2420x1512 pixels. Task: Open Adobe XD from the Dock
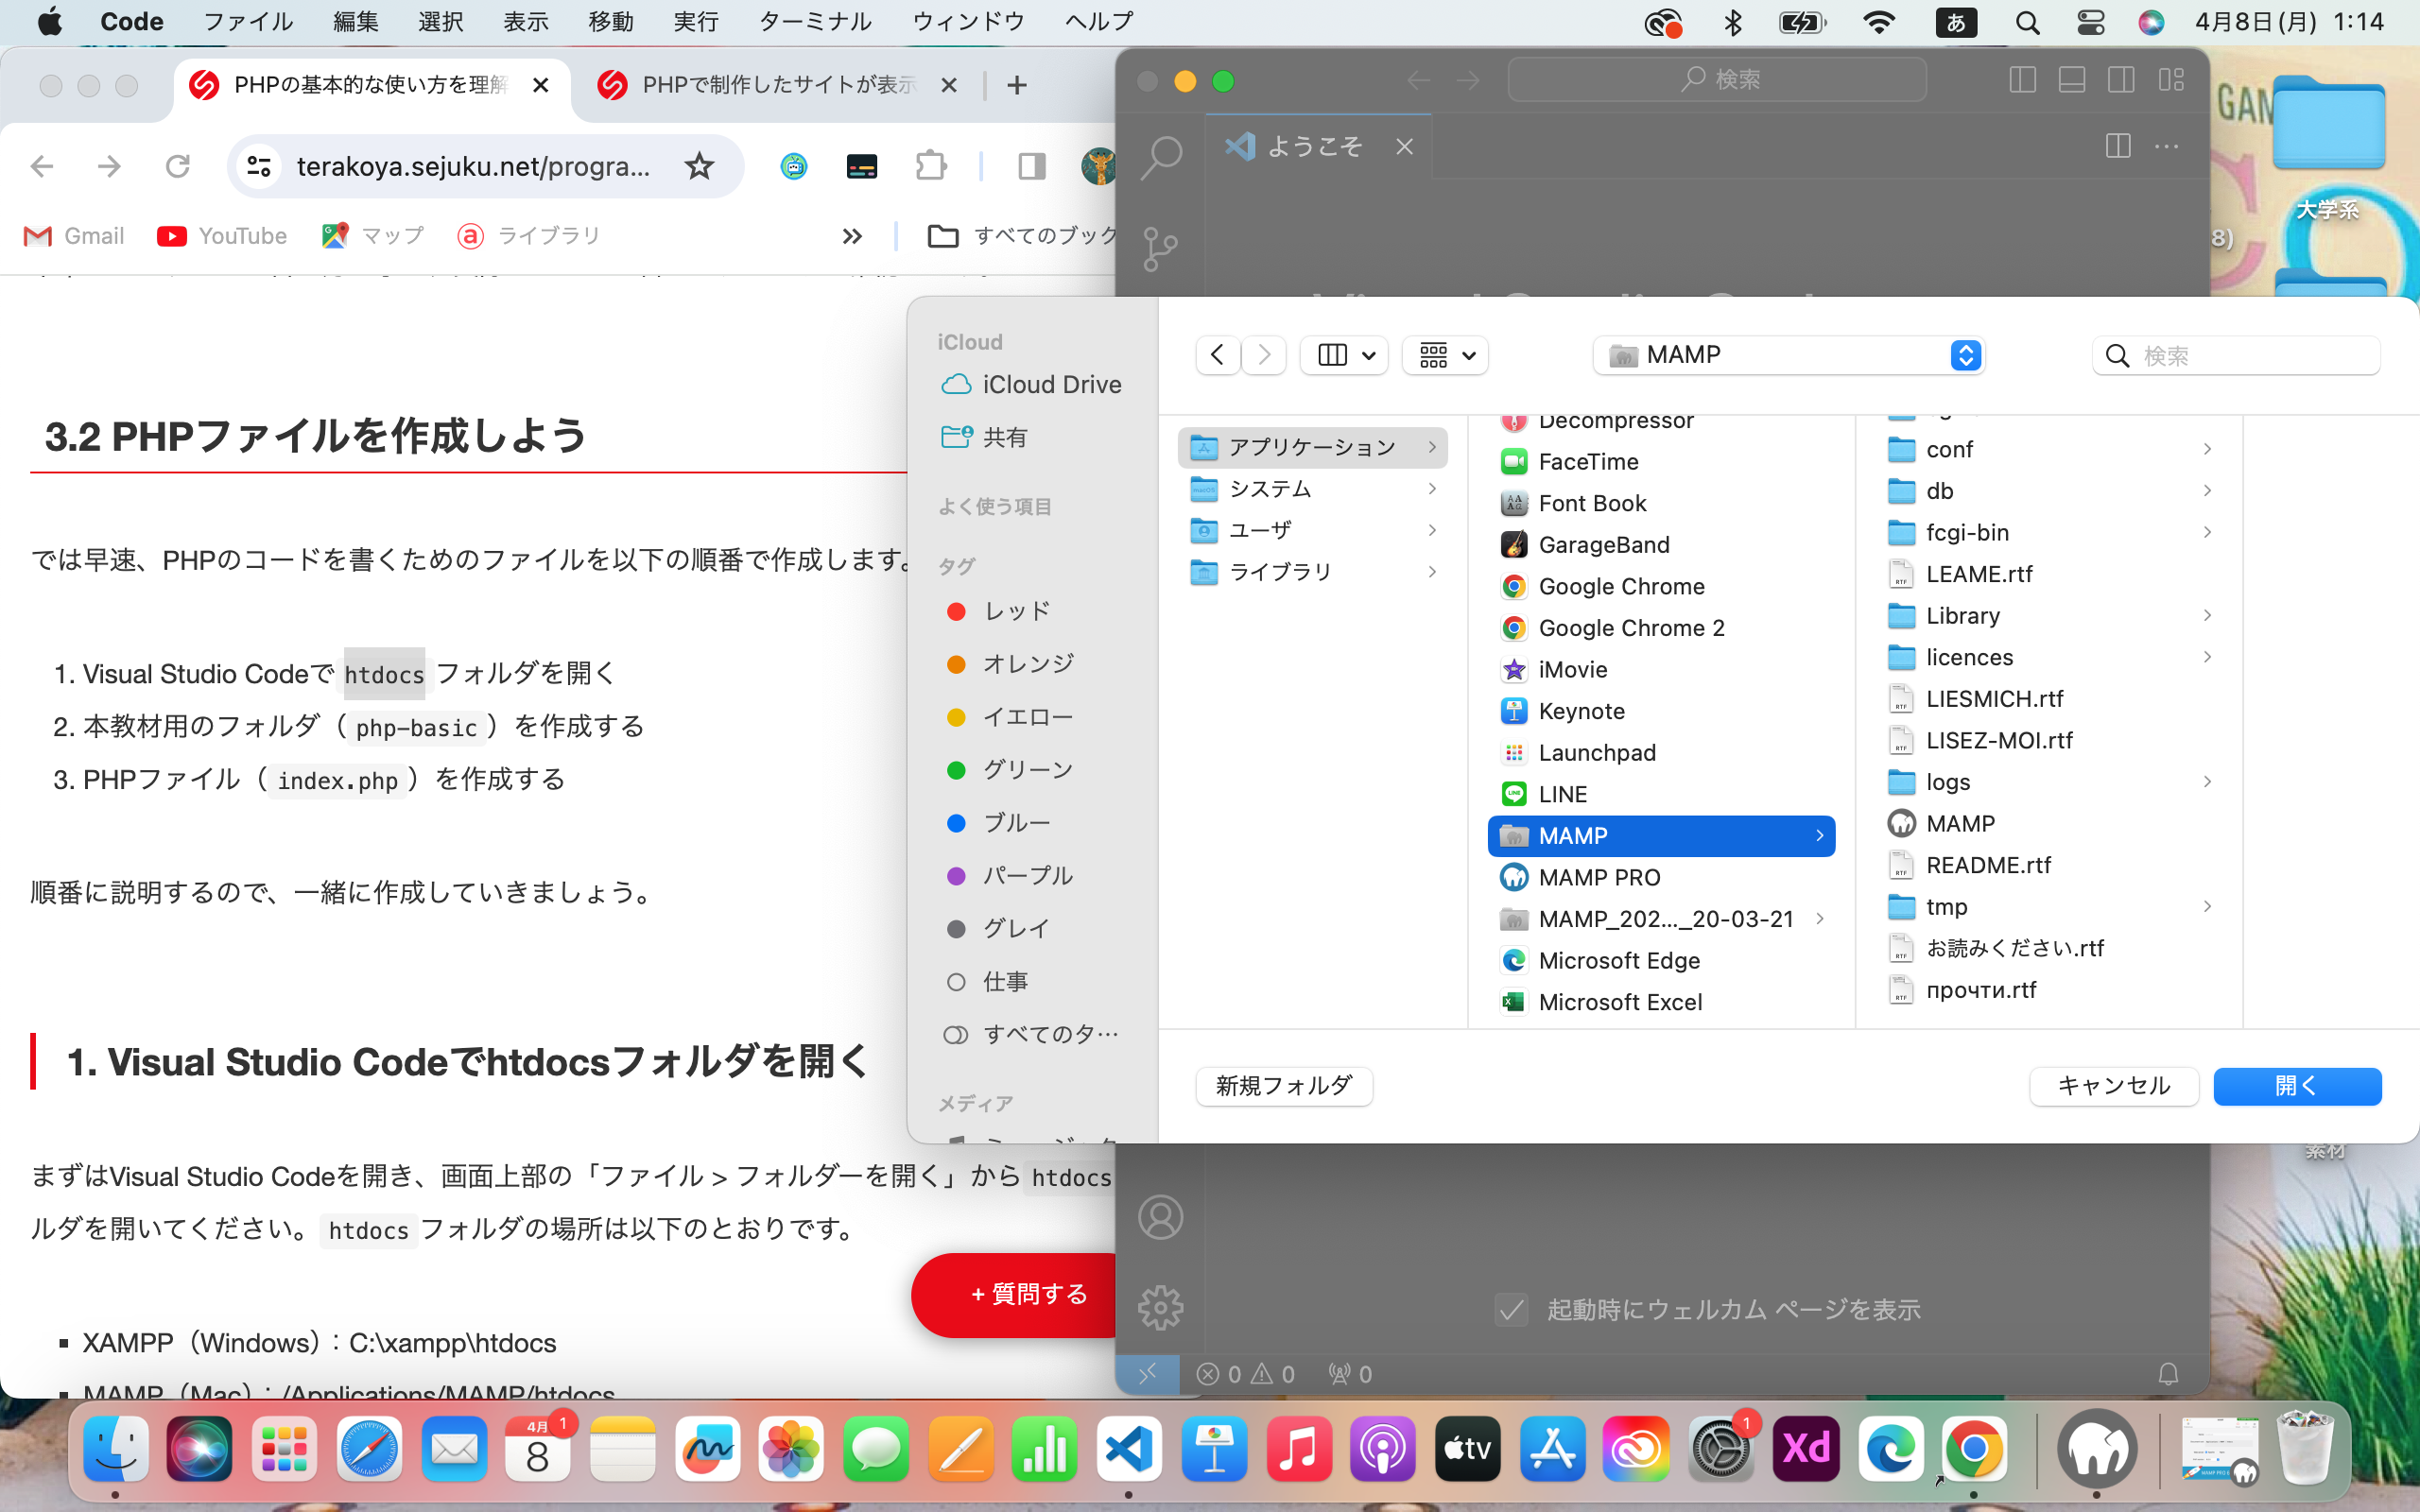[1806, 1449]
